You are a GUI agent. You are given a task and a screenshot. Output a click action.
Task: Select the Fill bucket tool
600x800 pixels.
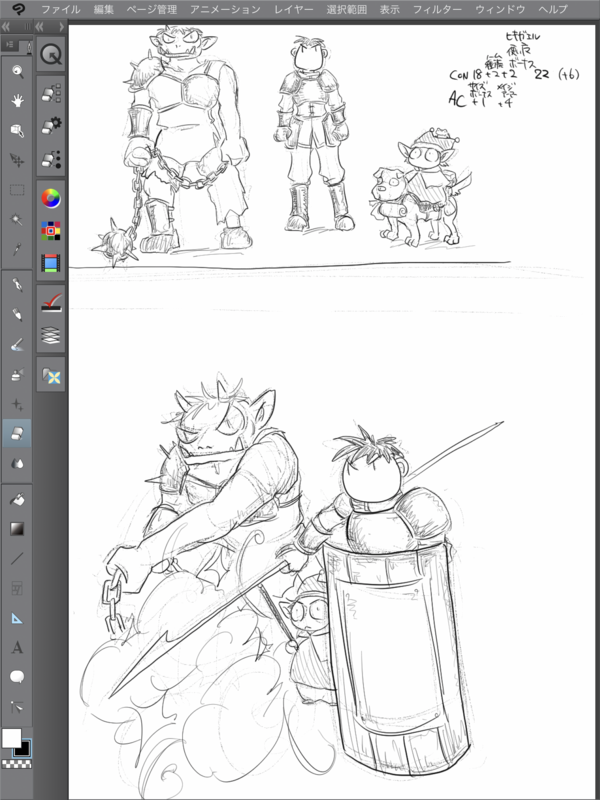tap(17, 499)
